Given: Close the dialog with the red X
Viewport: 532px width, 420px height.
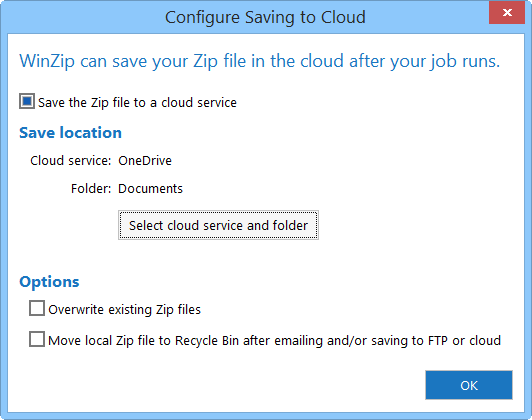Looking at the screenshot, I should coord(507,13).
